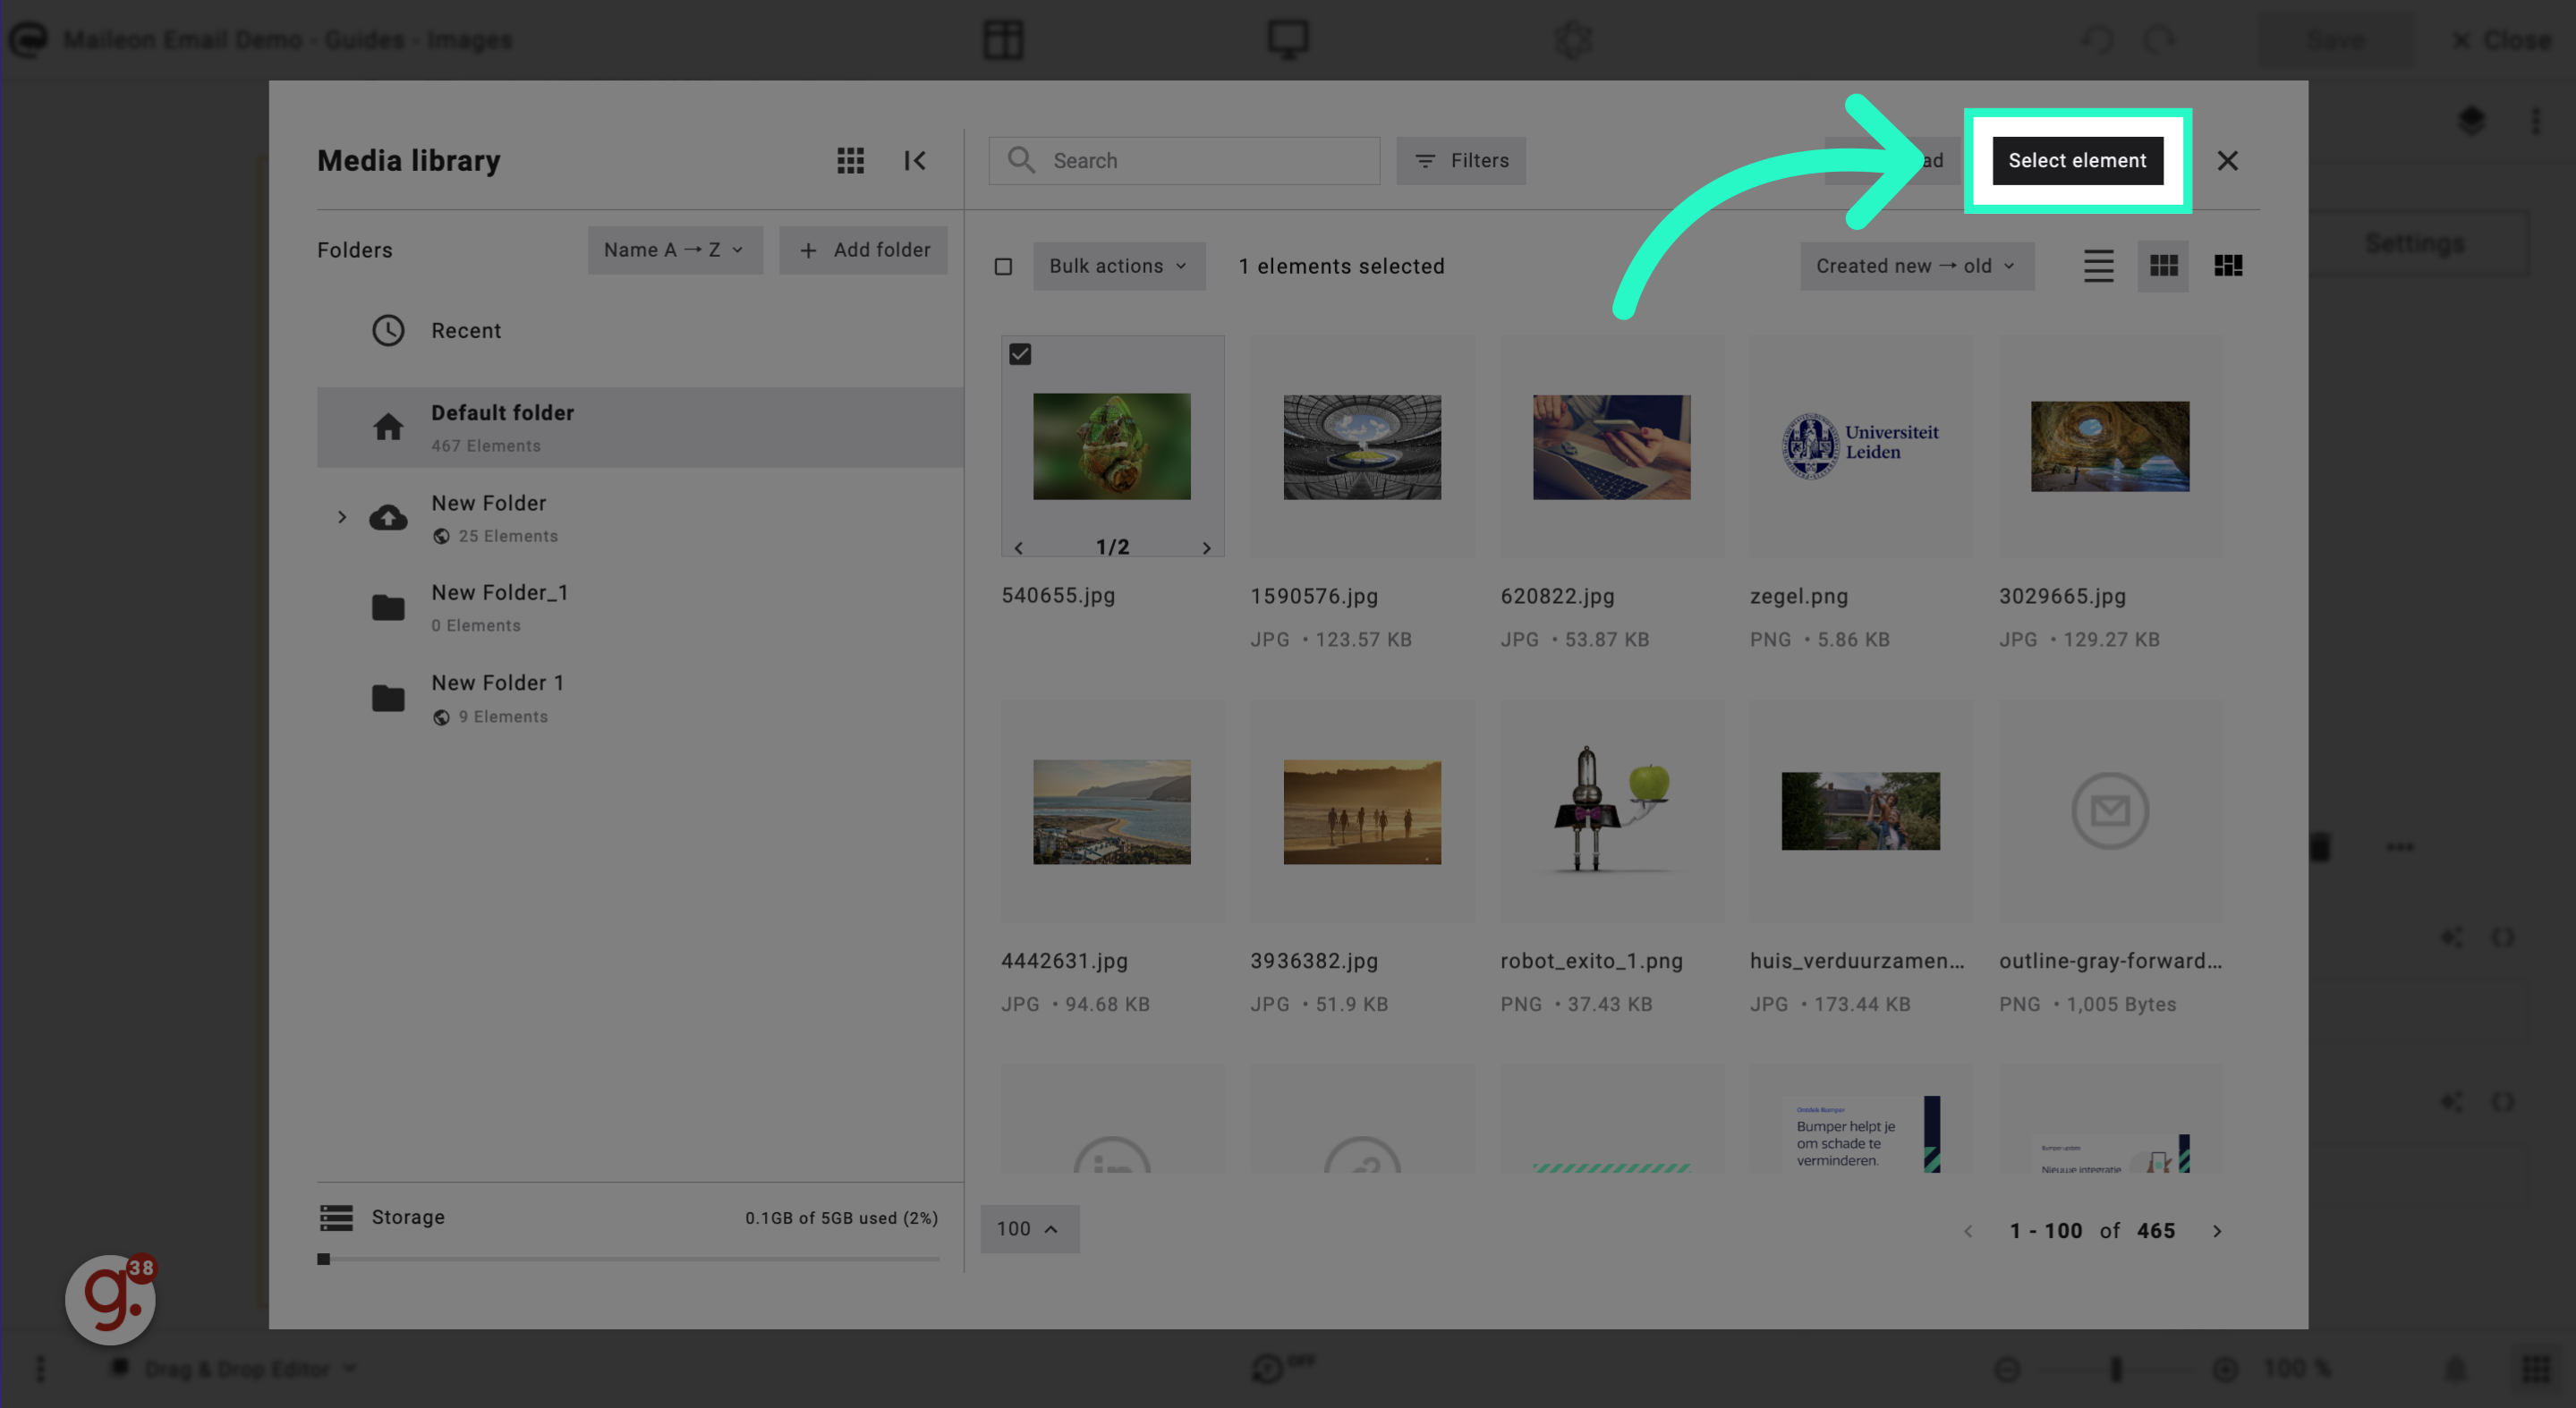Click the Add folder button
The image size is (2576, 1408).
863,250
